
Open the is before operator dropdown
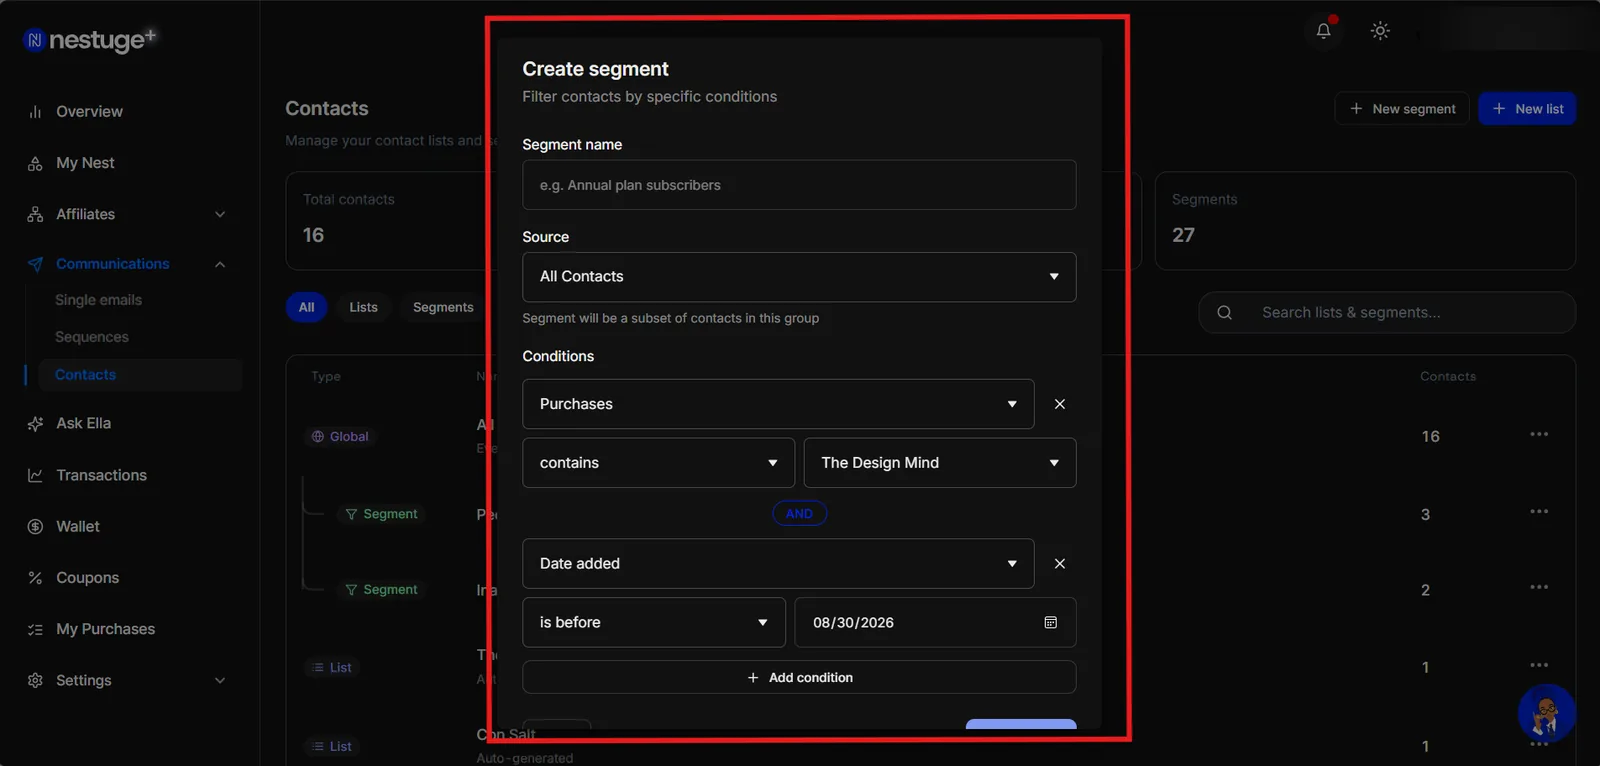654,622
